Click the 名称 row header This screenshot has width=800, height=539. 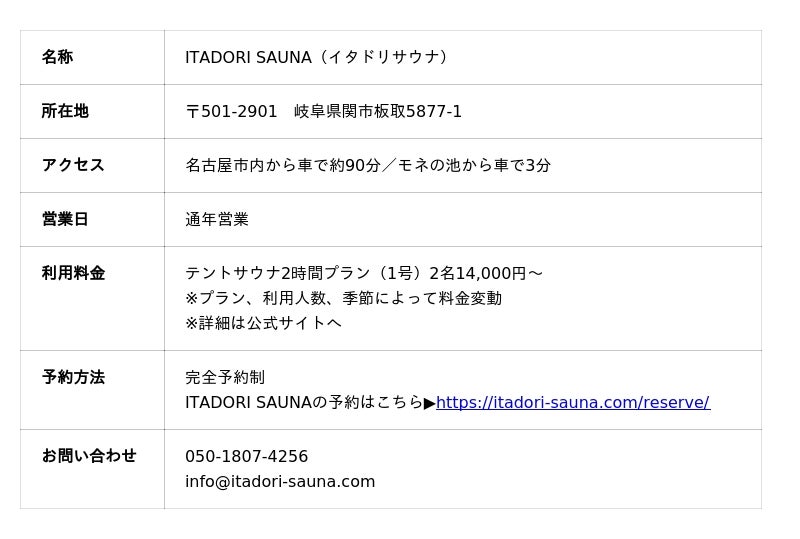click(57, 57)
